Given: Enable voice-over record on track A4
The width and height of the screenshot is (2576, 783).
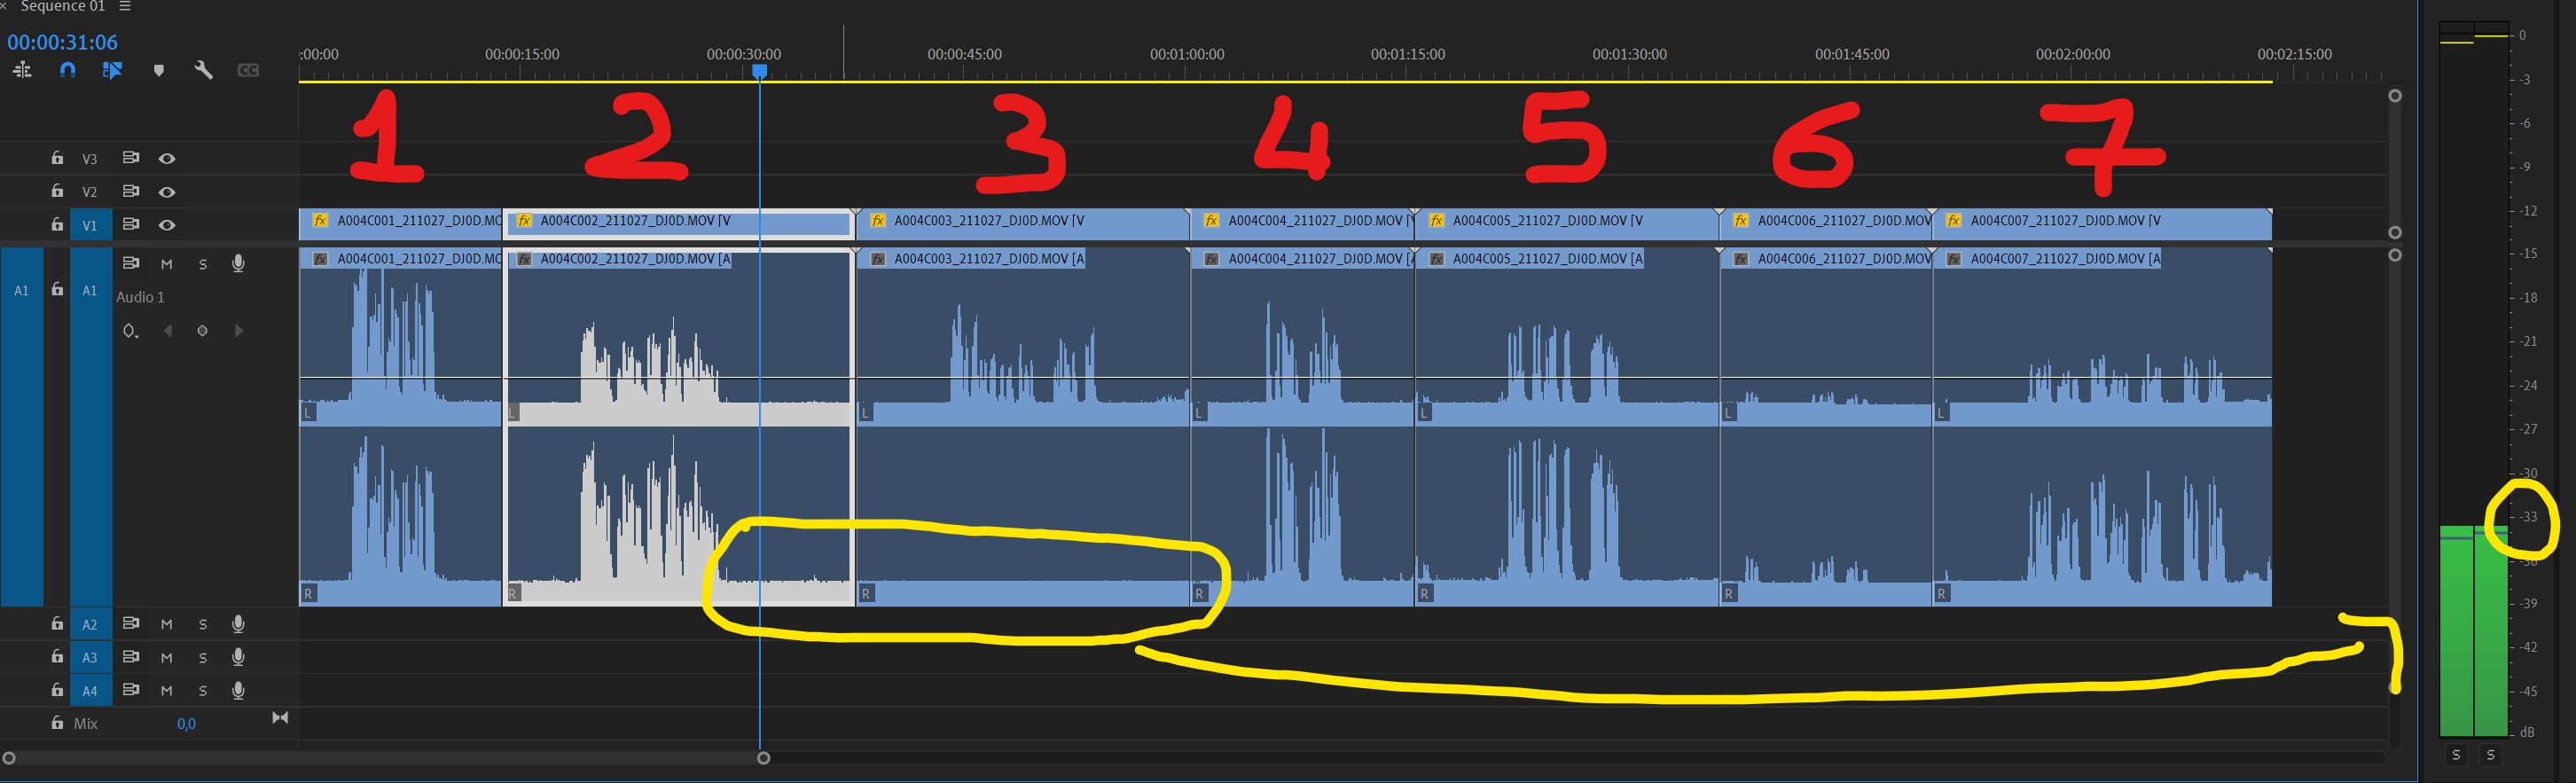Looking at the screenshot, I should (x=238, y=690).
